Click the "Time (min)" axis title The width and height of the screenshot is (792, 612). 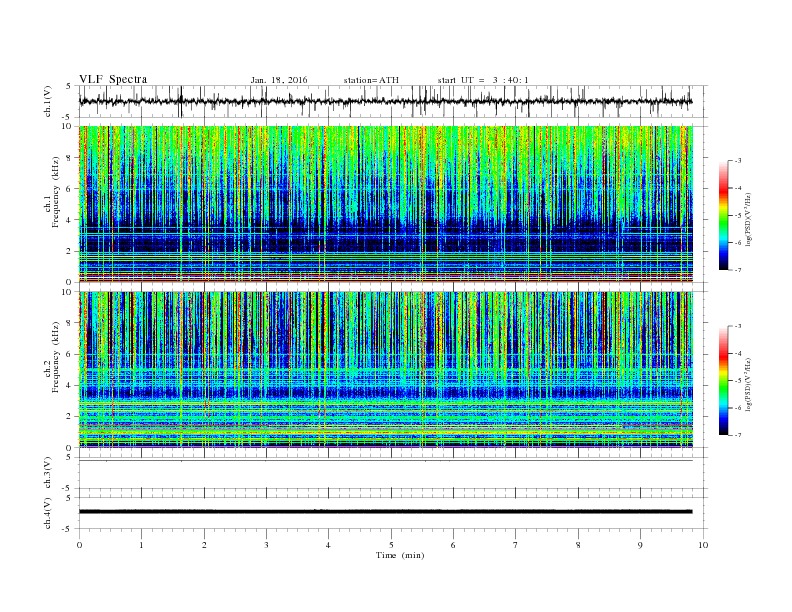[400, 555]
